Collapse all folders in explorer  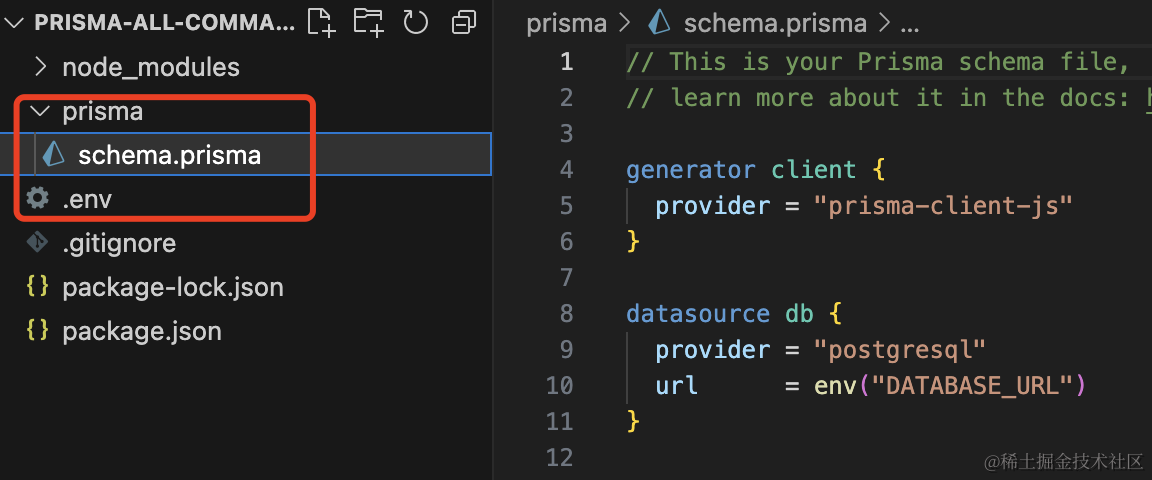[x=464, y=22]
